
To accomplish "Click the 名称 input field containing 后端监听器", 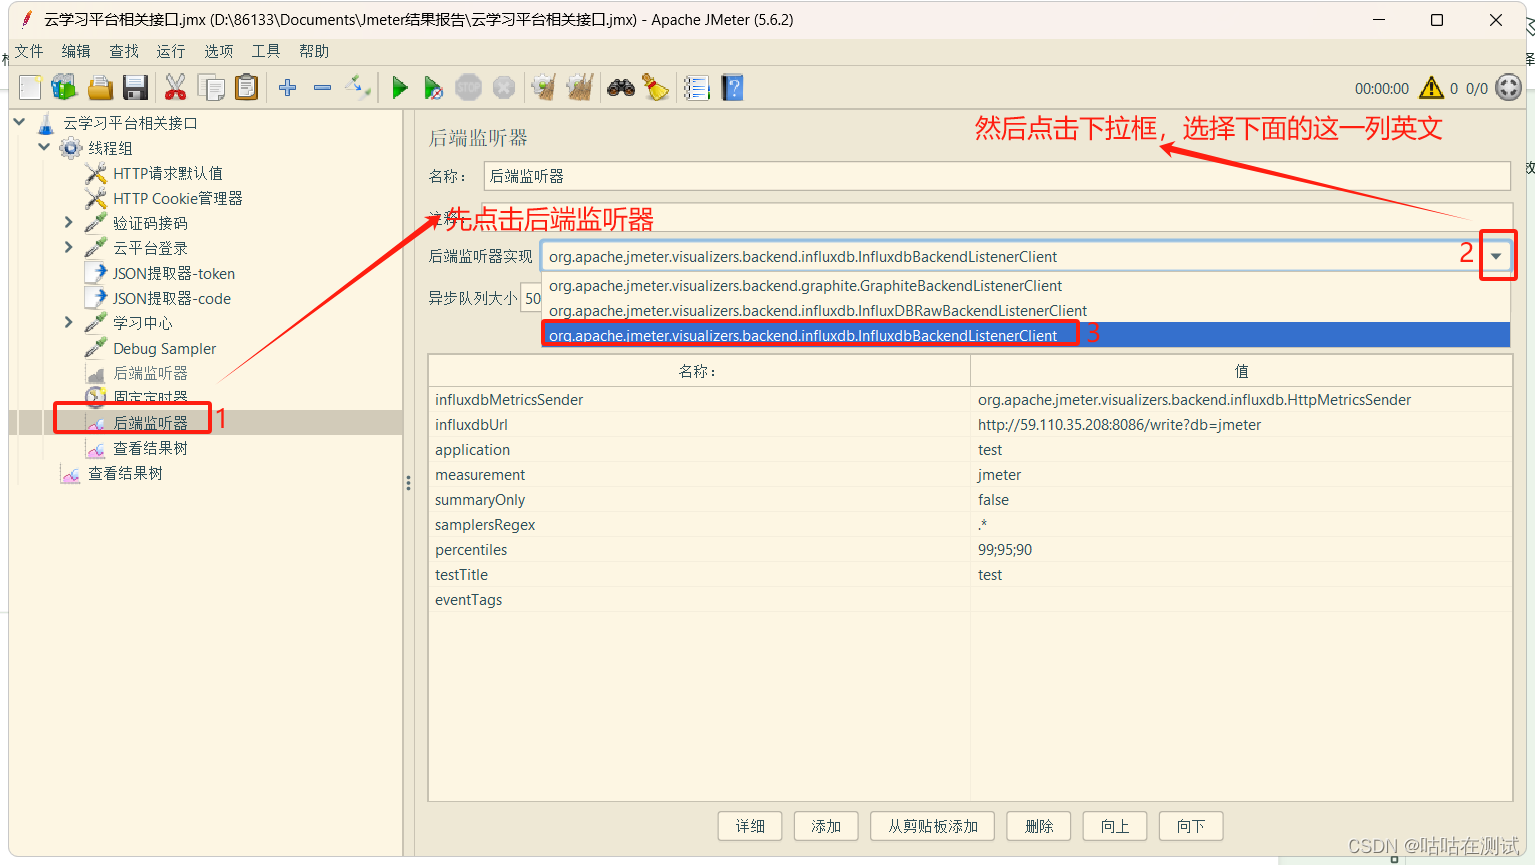I will click(x=997, y=176).
